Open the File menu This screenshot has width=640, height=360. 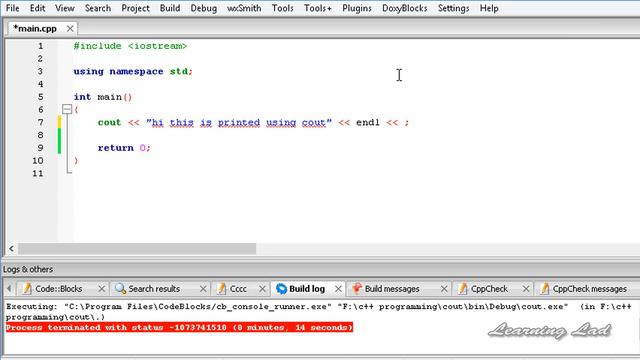pos(12,8)
